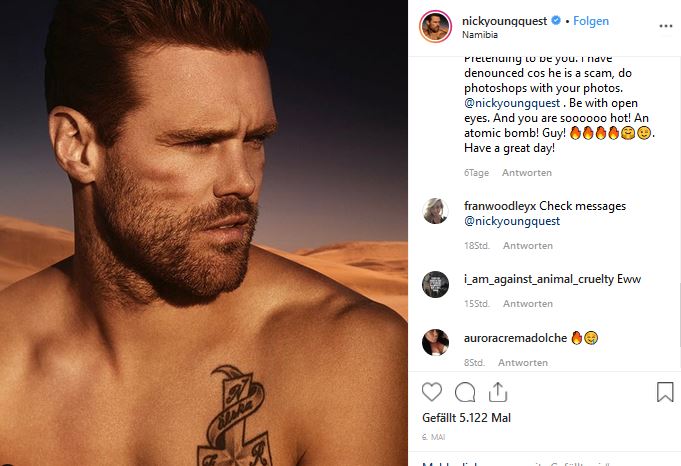Click the share arrow icon
Screen dimensions: 681x466
click(497, 391)
